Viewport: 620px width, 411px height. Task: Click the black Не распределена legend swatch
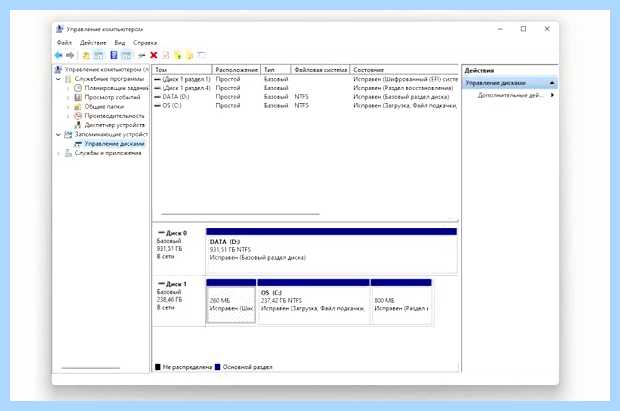pos(158,367)
